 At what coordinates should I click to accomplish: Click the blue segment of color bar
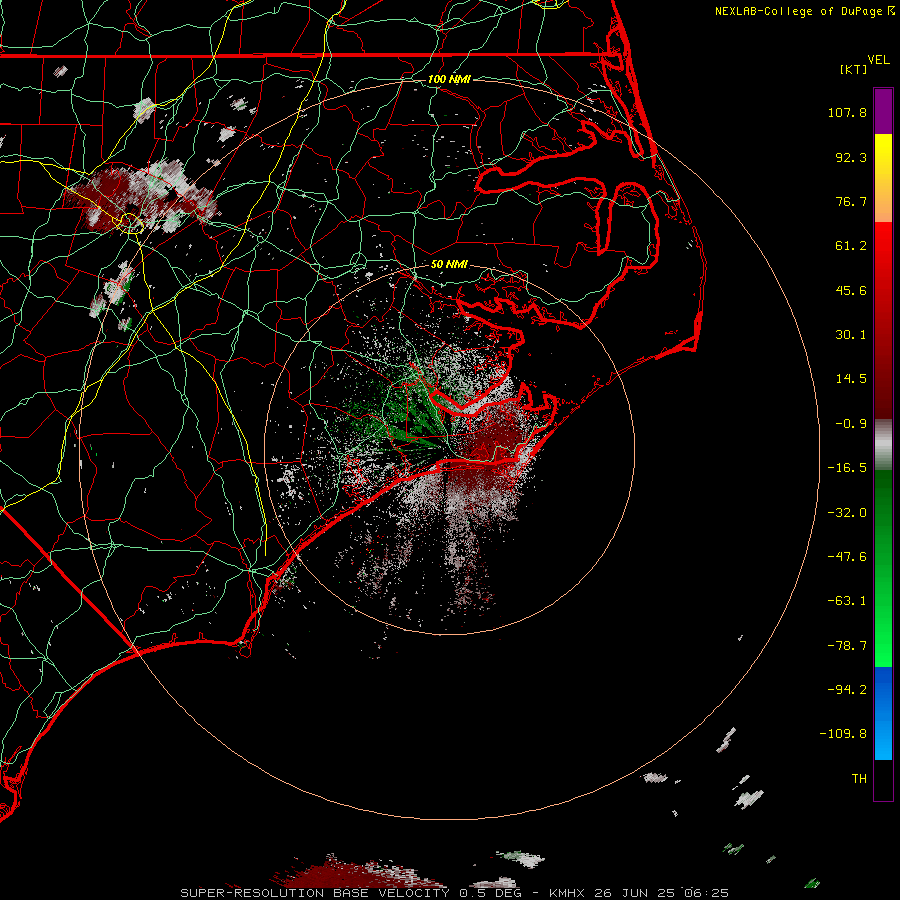883,713
